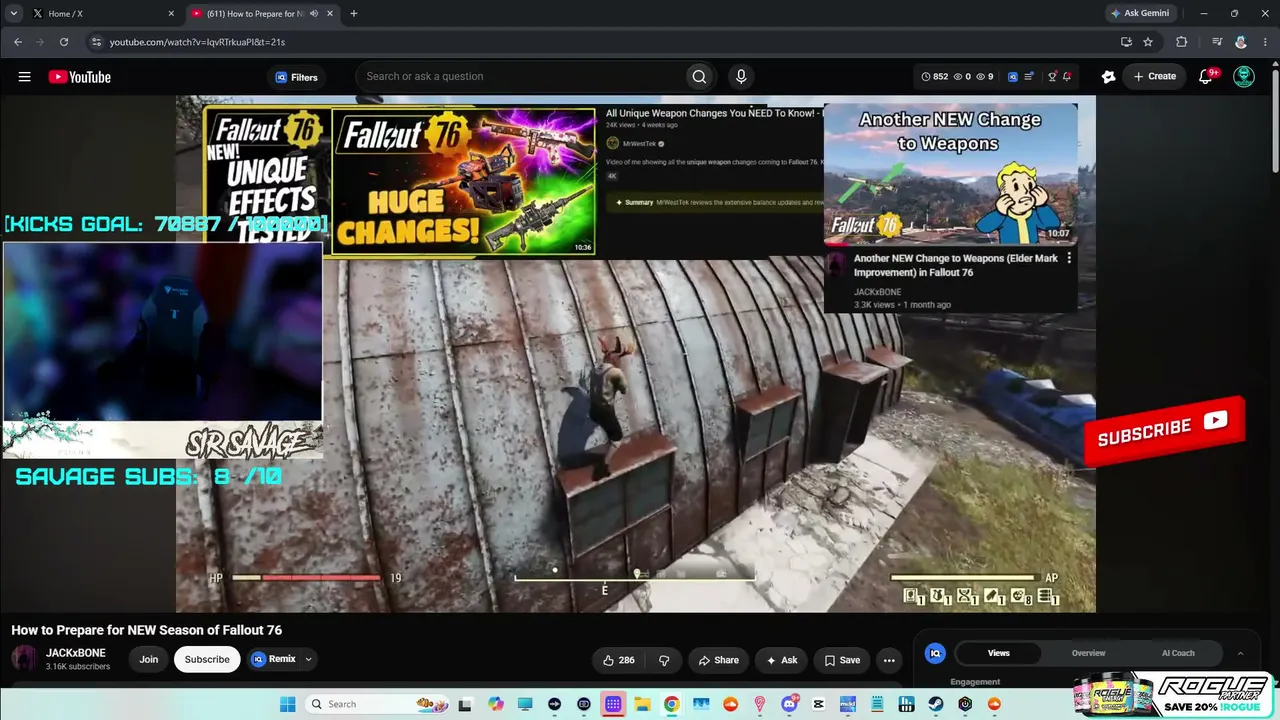Click the Create button
Image resolution: width=1280 pixels, height=720 pixels.
click(x=1155, y=77)
